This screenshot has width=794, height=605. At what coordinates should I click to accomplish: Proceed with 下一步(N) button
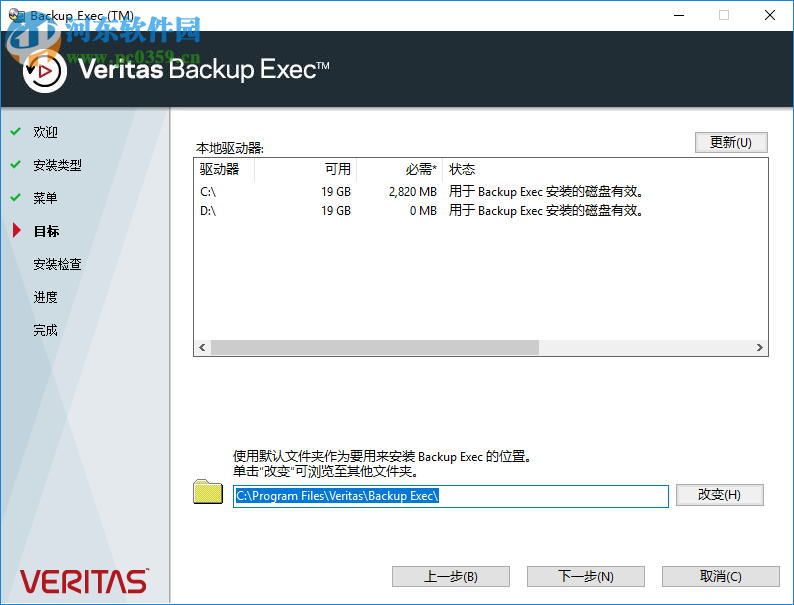pyautogui.click(x=586, y=576)
